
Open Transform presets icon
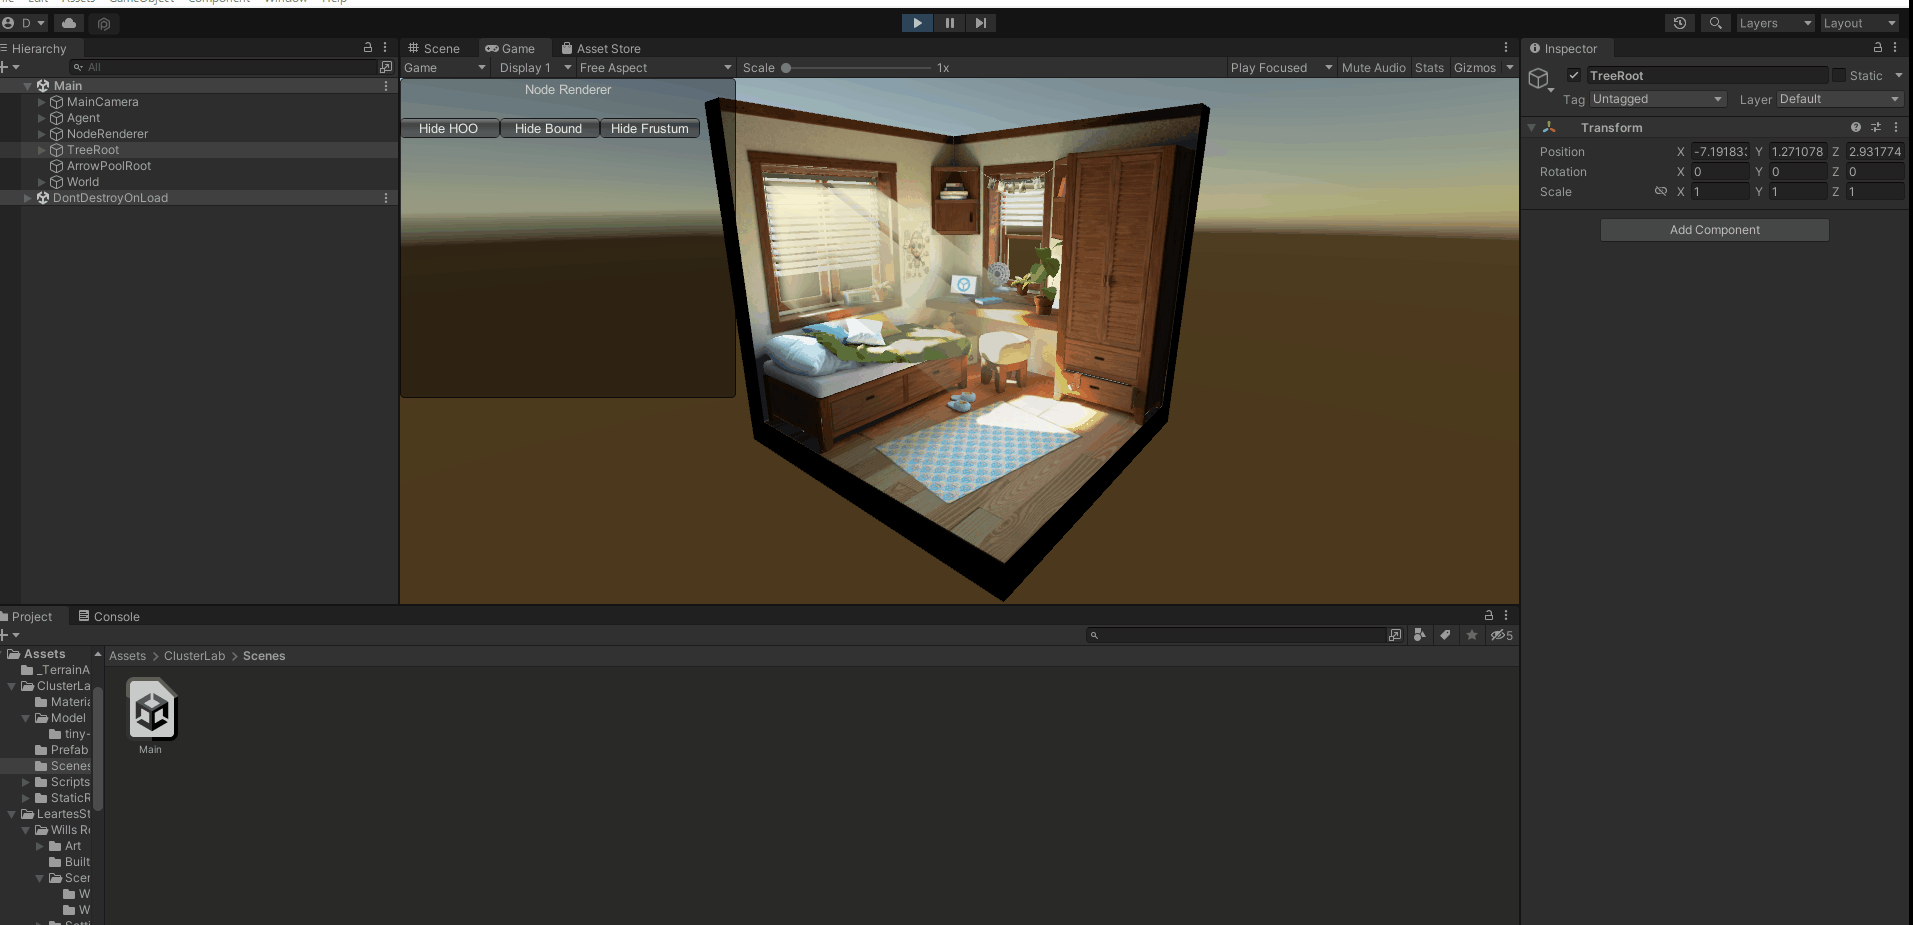(1876, 127)
